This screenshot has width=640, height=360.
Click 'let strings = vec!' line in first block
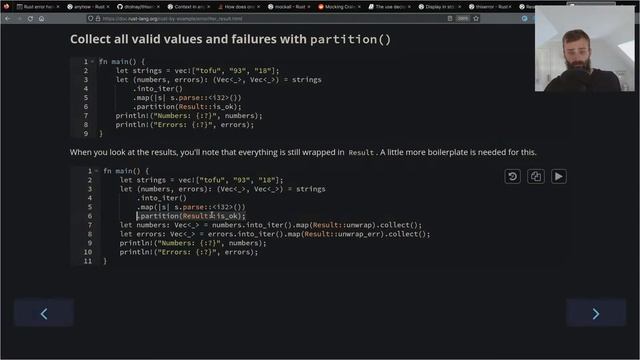point(198,71)
